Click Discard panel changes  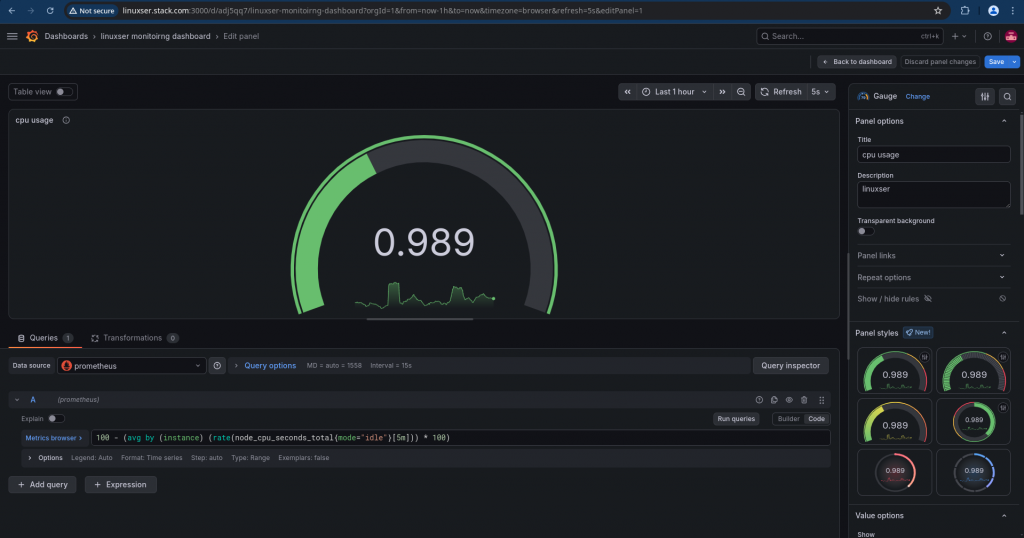940,62
